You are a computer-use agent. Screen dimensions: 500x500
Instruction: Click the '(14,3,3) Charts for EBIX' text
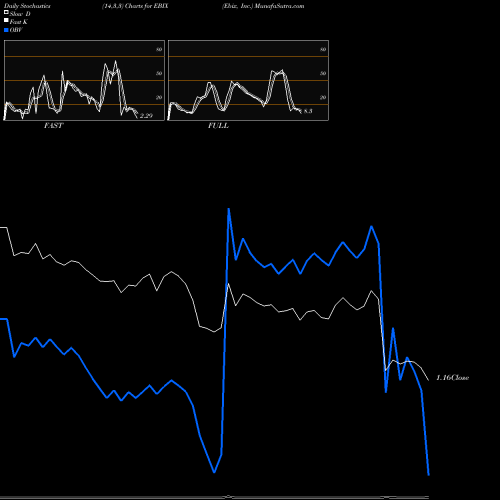[x=135, y=6]
